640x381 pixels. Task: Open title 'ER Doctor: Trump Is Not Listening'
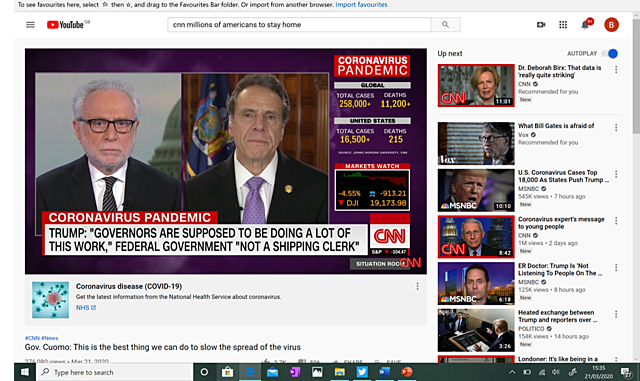pos(560,270)
